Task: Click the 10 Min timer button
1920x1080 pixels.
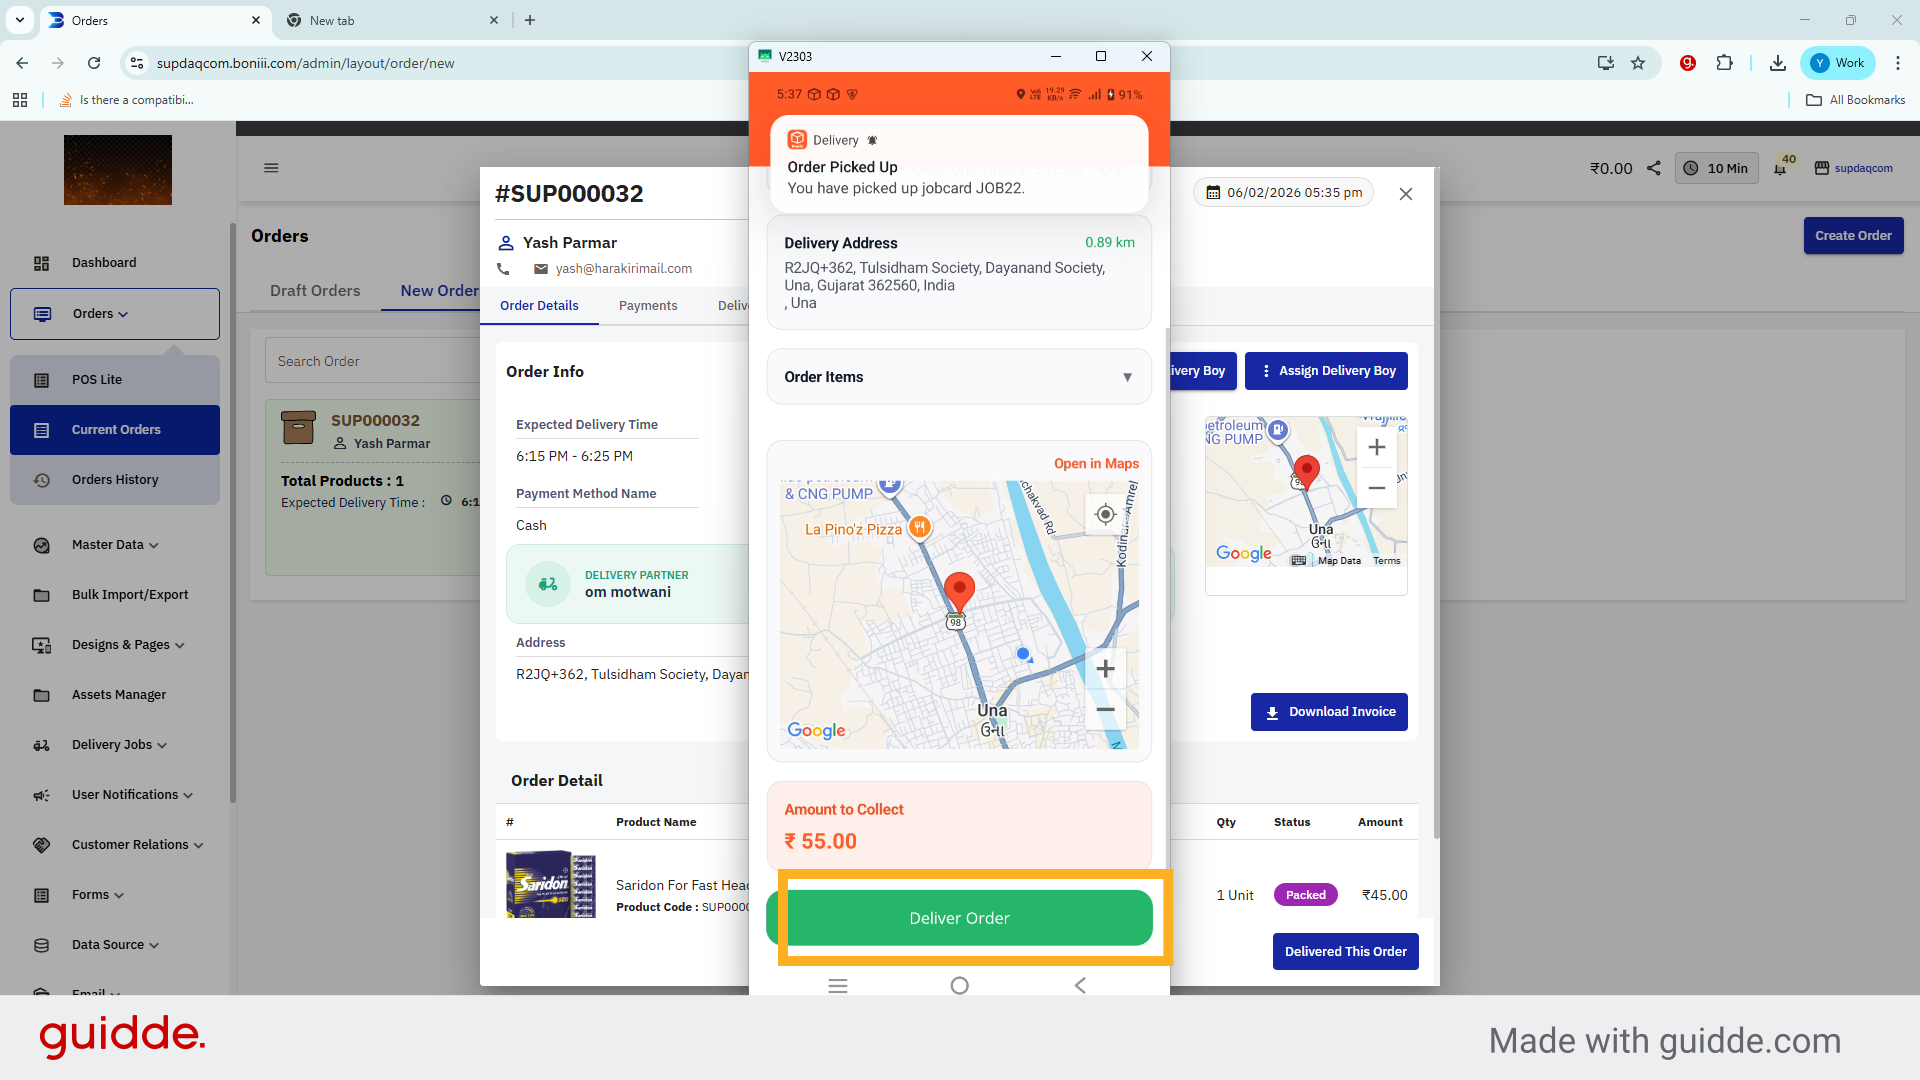Action: pyautogui.click(x=1716, y=168)
